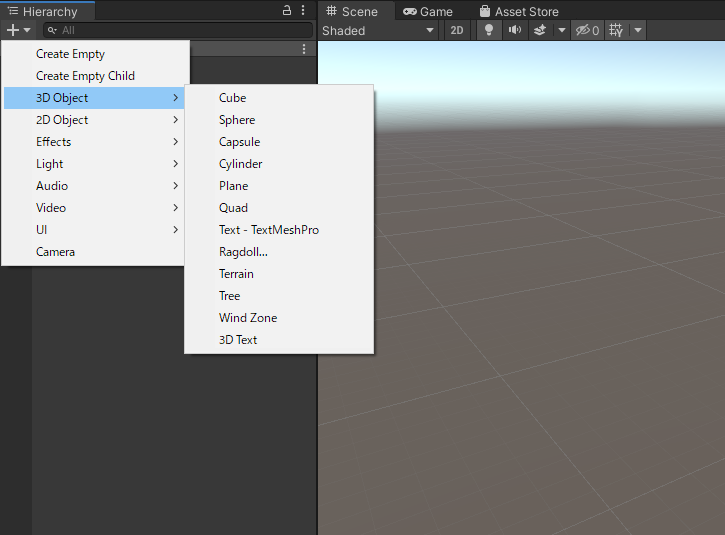This screenshot has width=725, height=535.
Task: Open Hierarchy panel three-dot options menu
Action: pyautogui.click(x=303, y=11)
